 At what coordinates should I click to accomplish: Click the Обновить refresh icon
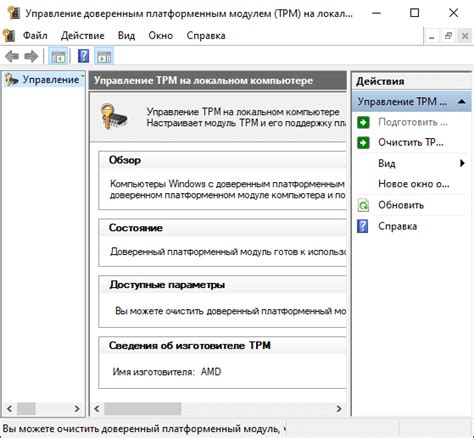363,205
